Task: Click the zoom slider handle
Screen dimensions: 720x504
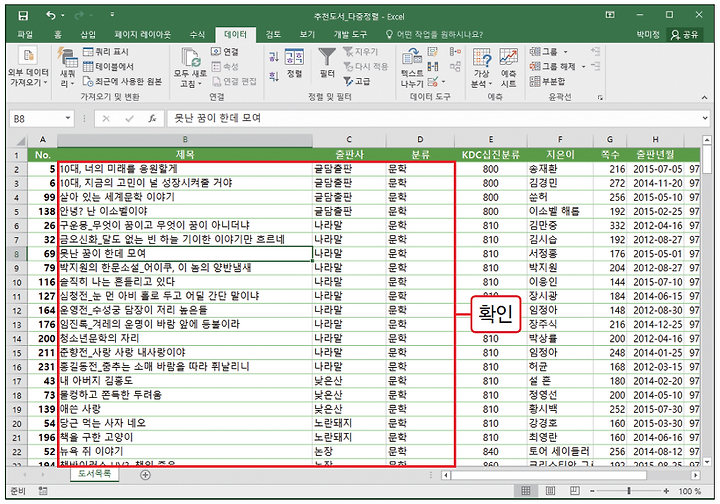Action: click(629, 491)
